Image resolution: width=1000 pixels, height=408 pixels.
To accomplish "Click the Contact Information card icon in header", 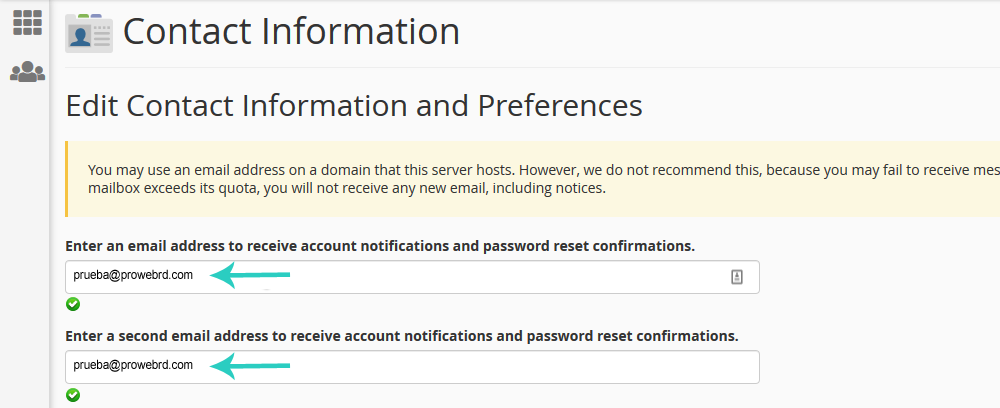I will pos(89,32).
